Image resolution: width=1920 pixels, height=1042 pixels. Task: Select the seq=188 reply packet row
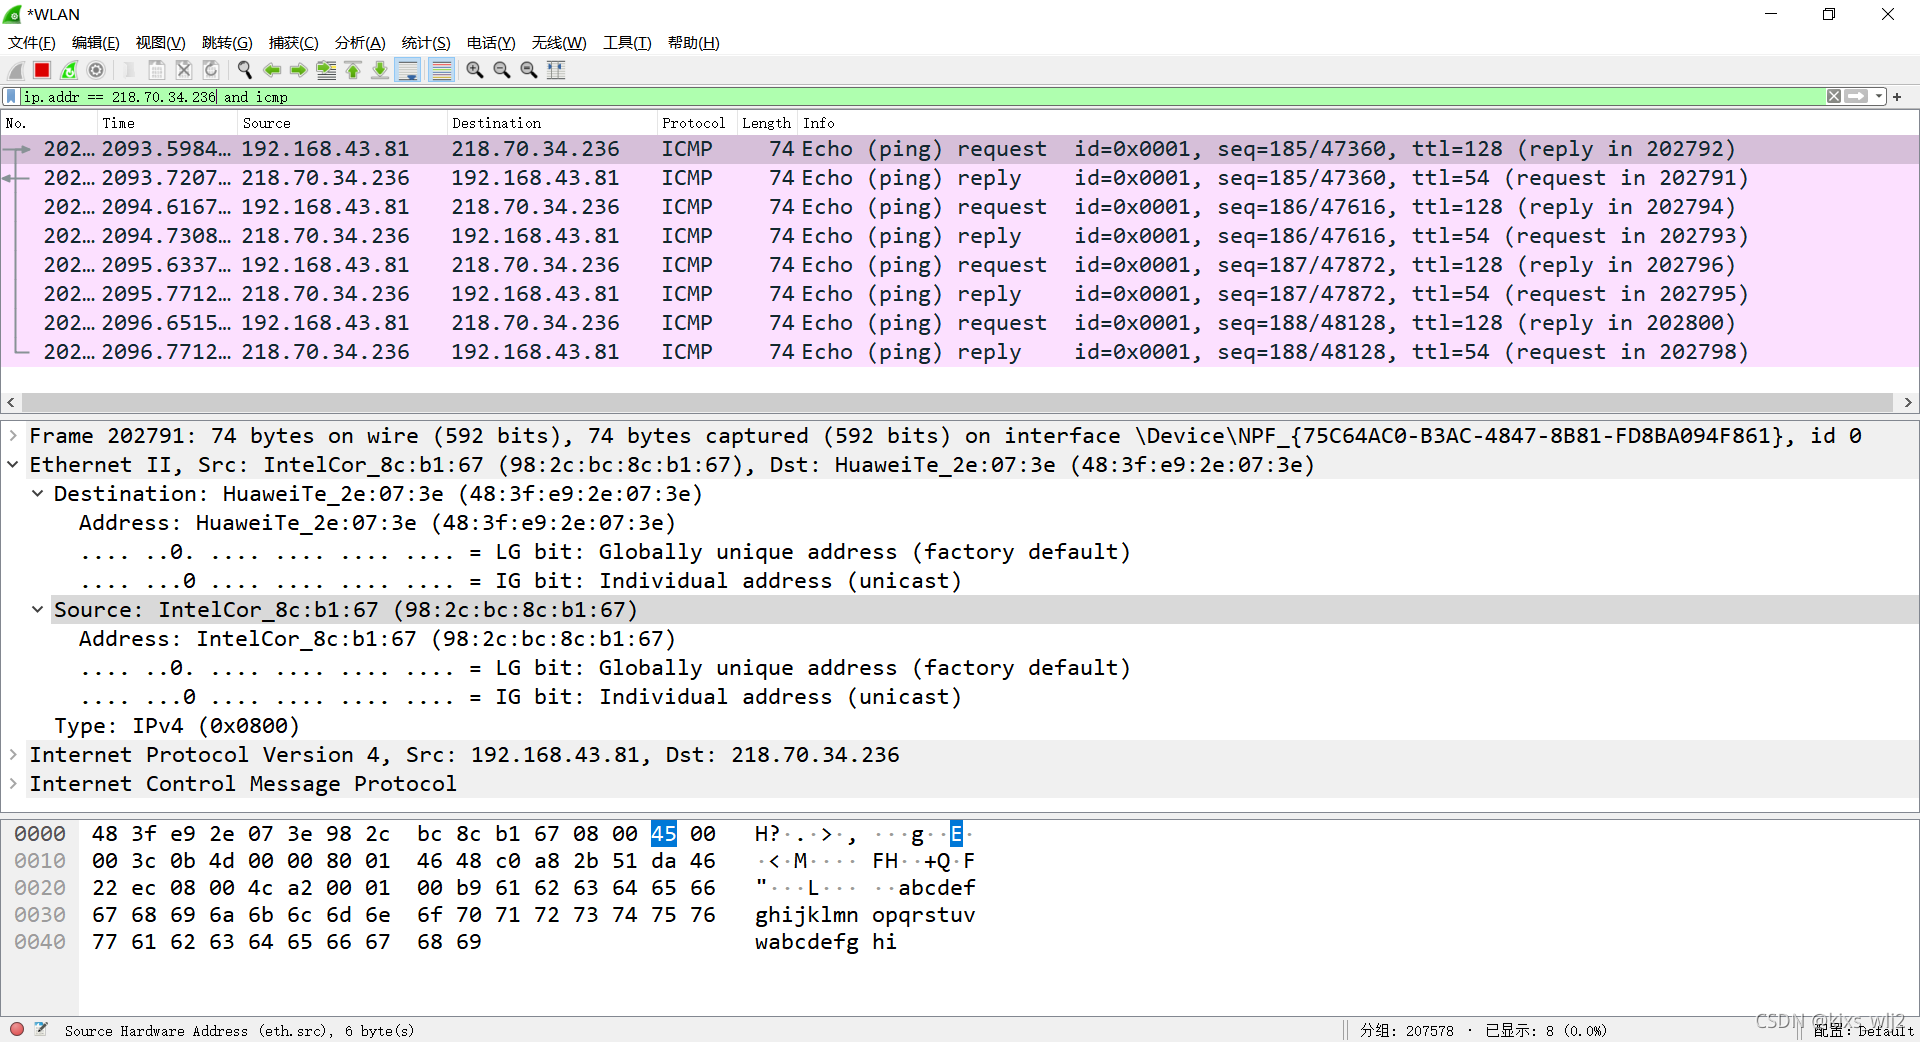click(x=960, y=352)
